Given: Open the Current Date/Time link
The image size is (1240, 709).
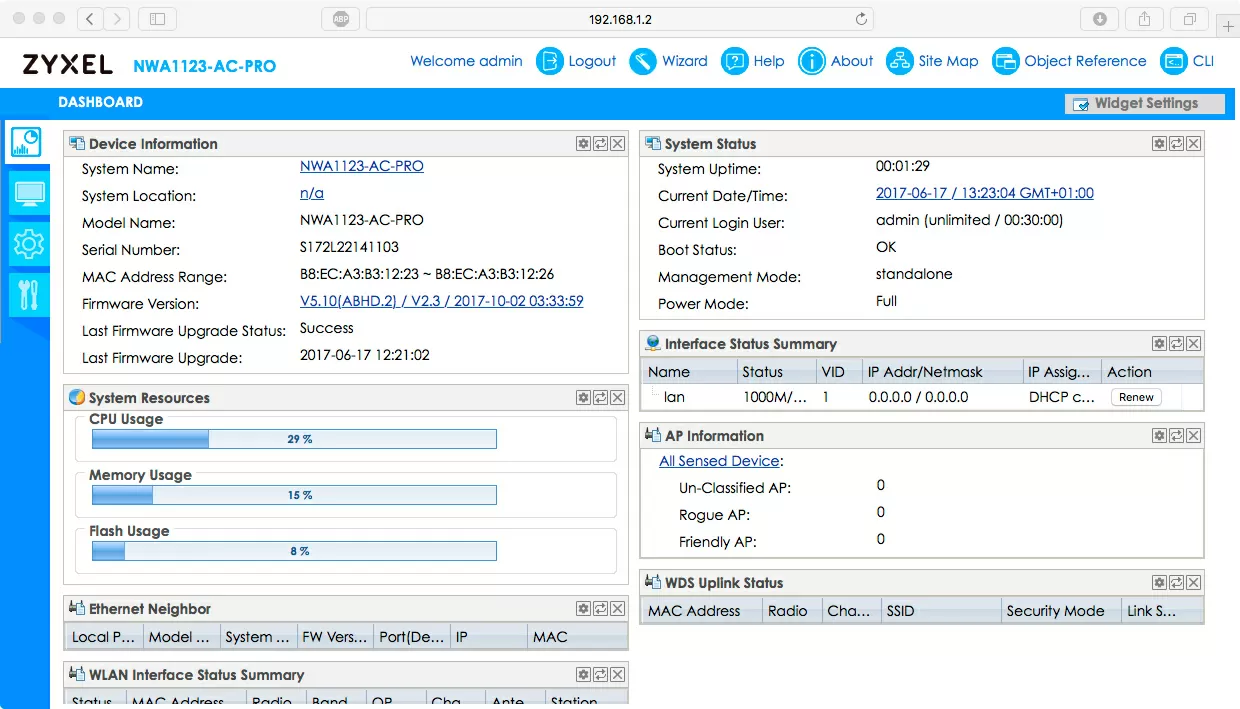Looking at the screenshot, I should 985,193.
